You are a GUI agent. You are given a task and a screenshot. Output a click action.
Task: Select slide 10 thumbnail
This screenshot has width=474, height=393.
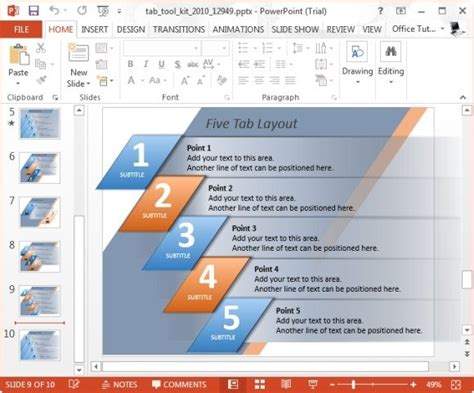(x=40, y=345)
